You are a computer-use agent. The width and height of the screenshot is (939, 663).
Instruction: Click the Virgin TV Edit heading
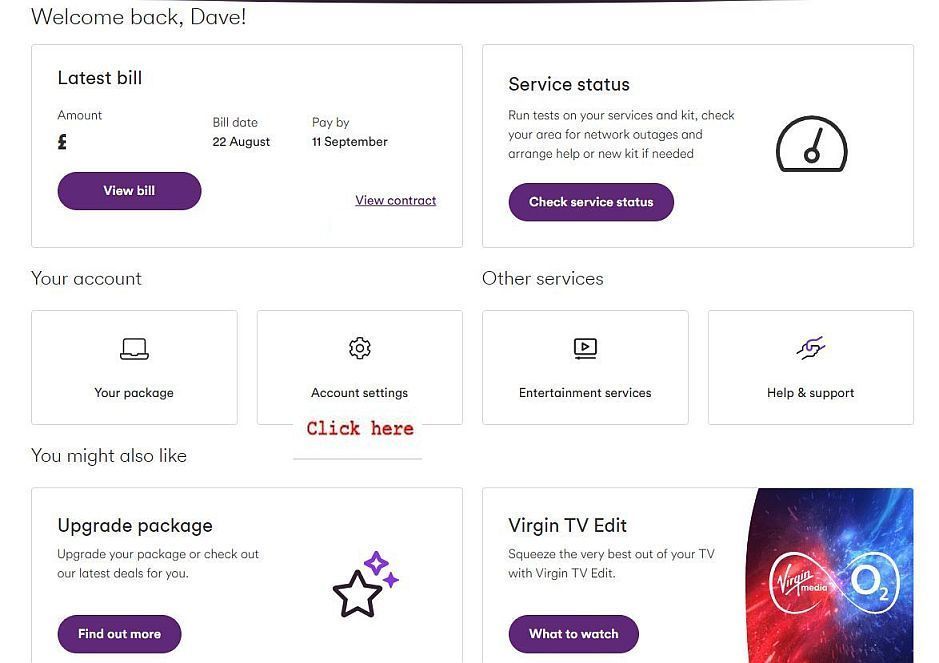click(567, 525)
